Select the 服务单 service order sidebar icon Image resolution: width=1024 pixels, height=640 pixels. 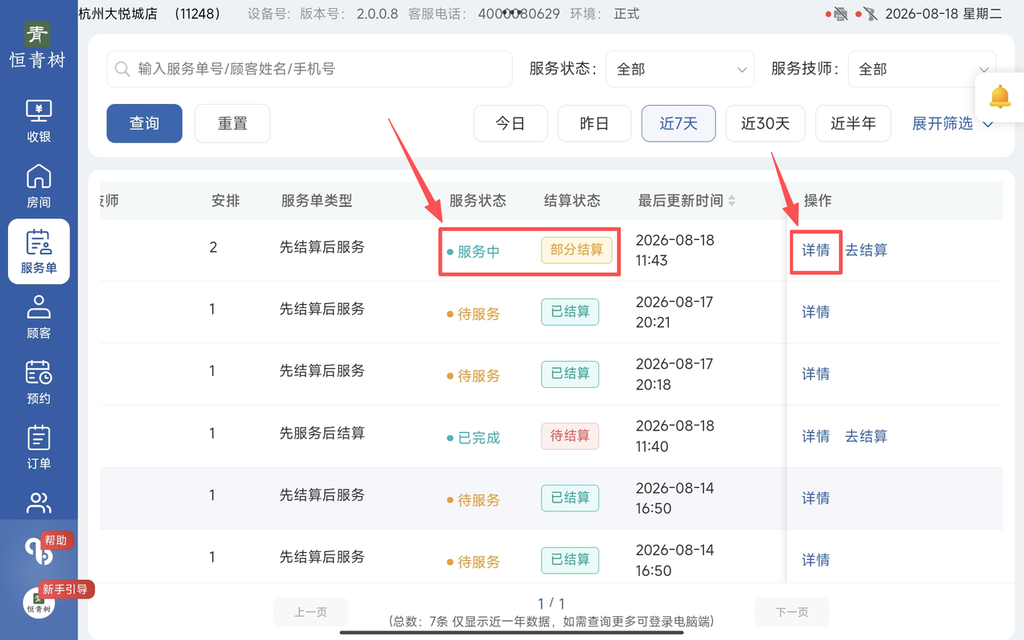coord(39,251)
